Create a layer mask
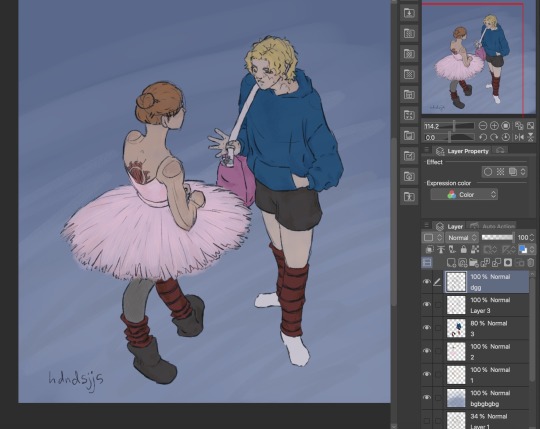 pos(508,263)
